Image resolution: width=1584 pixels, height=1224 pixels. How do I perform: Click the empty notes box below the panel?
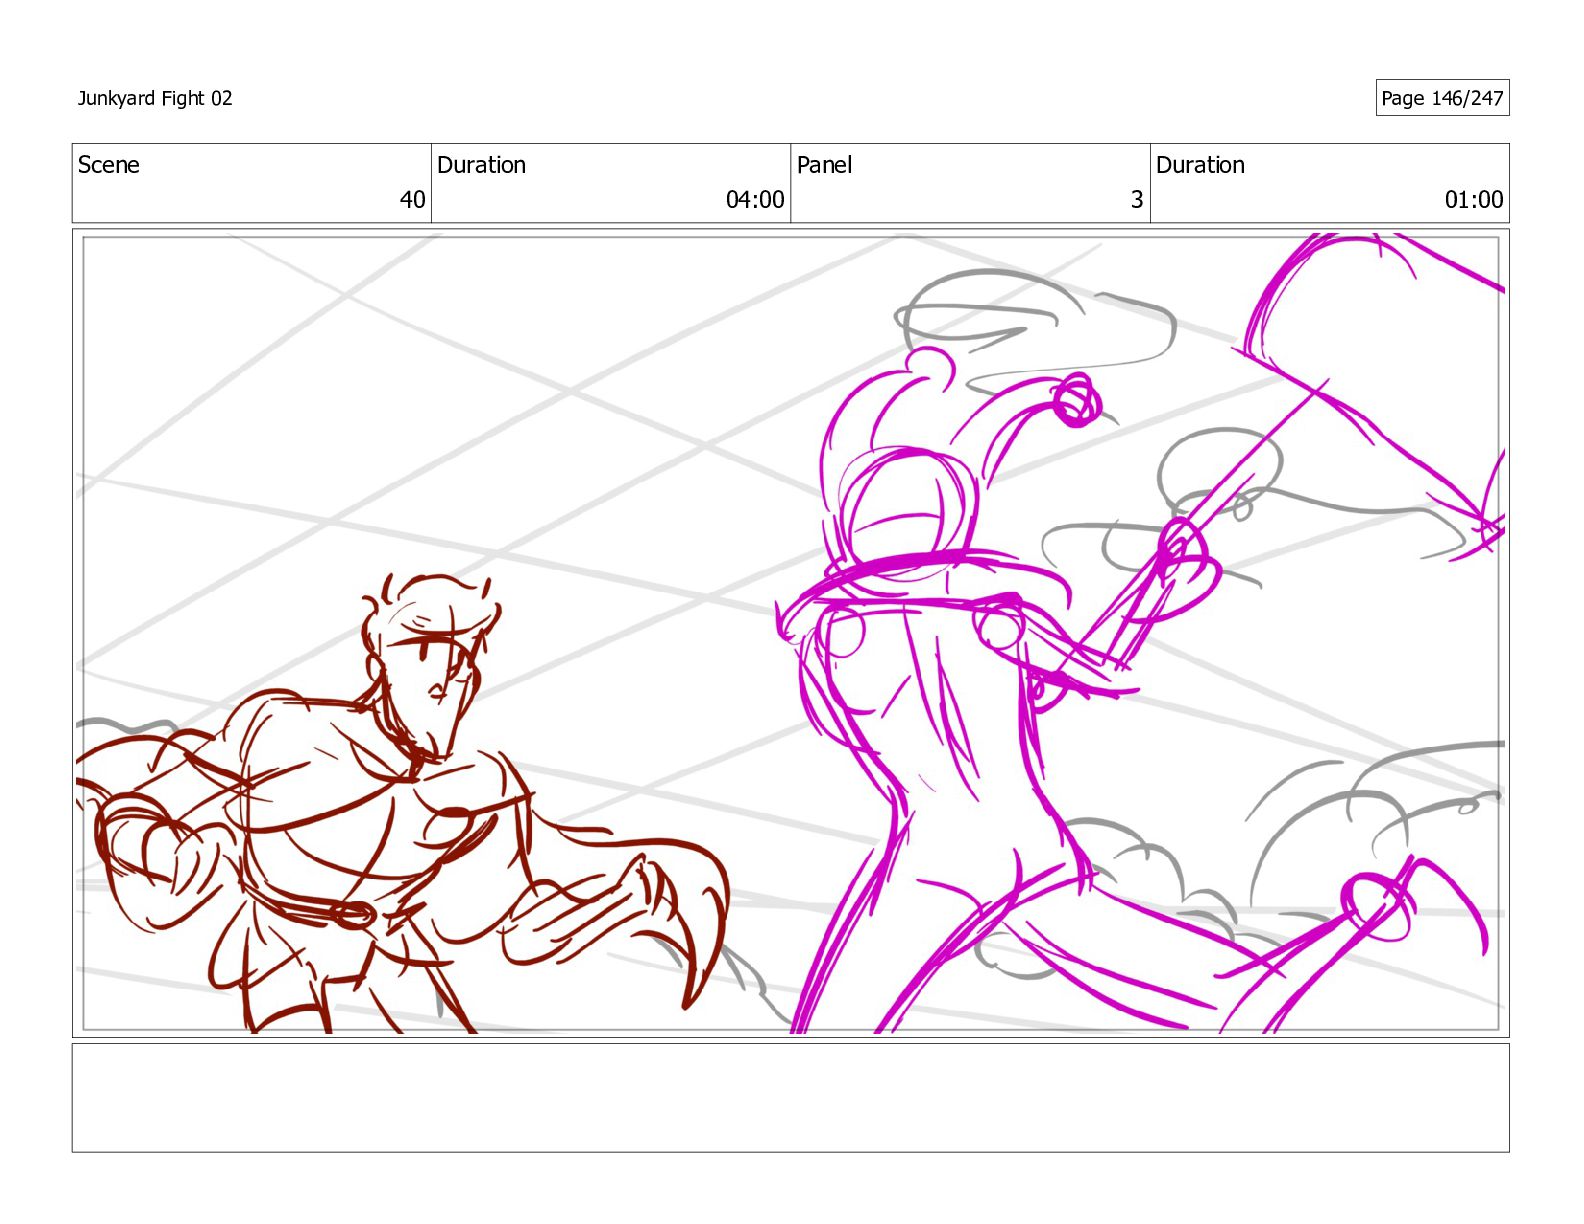pos(790,1098)
